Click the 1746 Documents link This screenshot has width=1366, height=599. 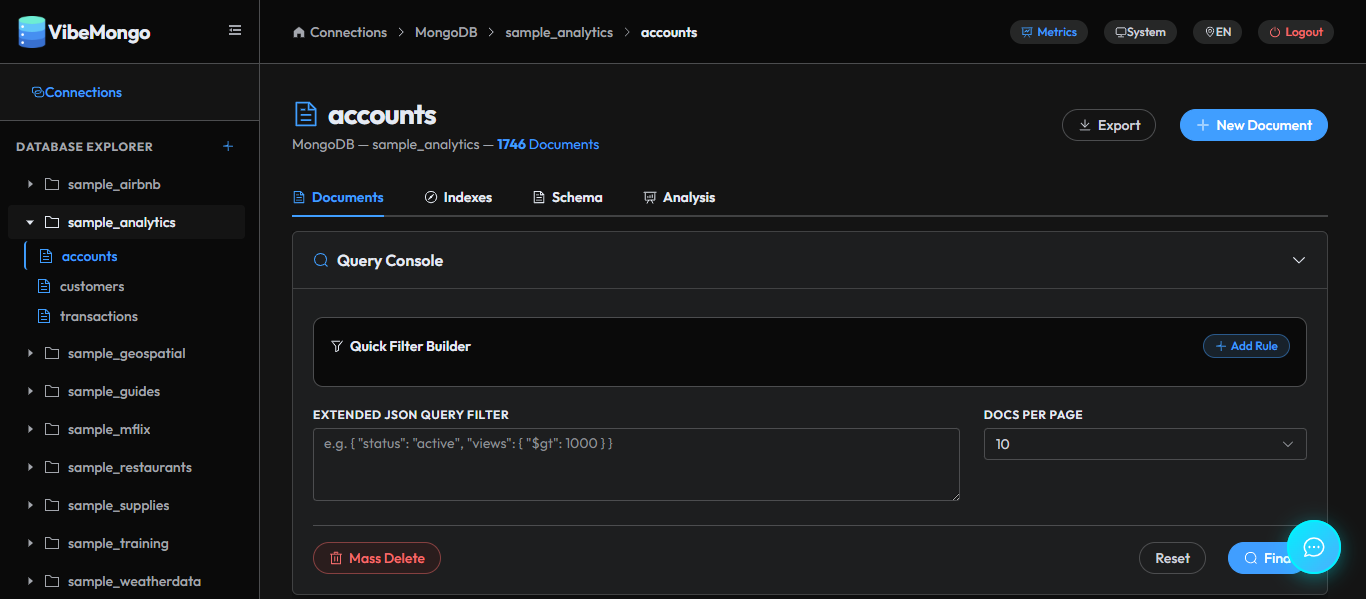pos(548,144)
